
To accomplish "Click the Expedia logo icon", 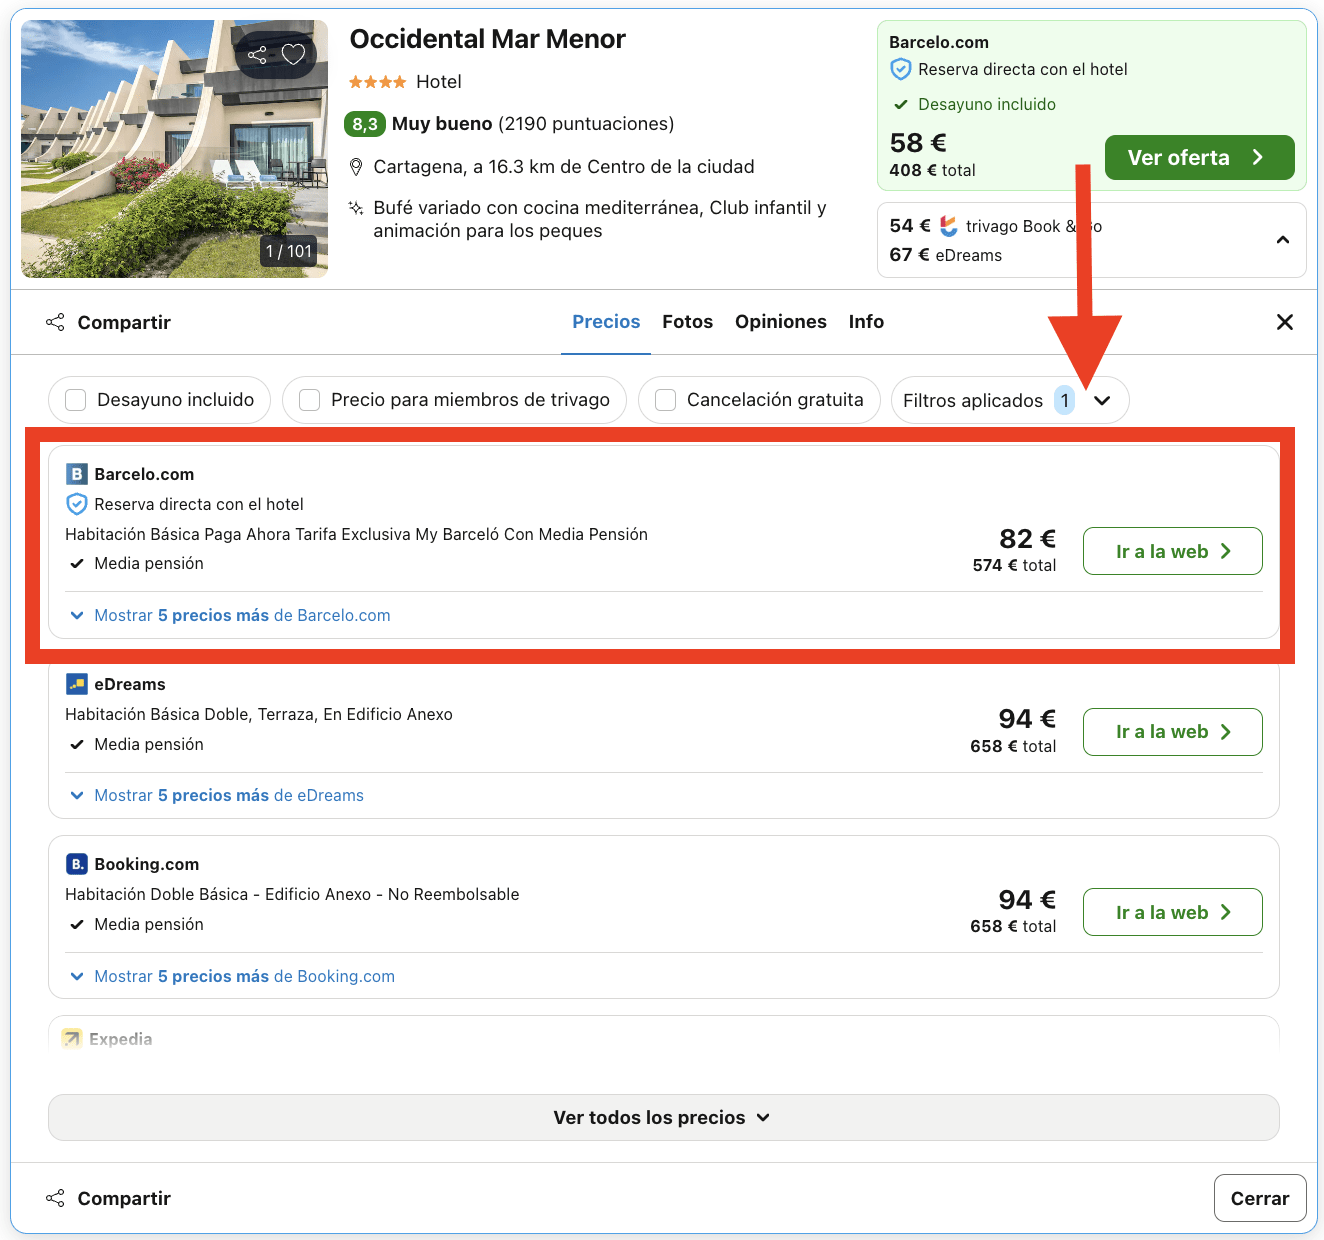I will [x=71, y=1039].
